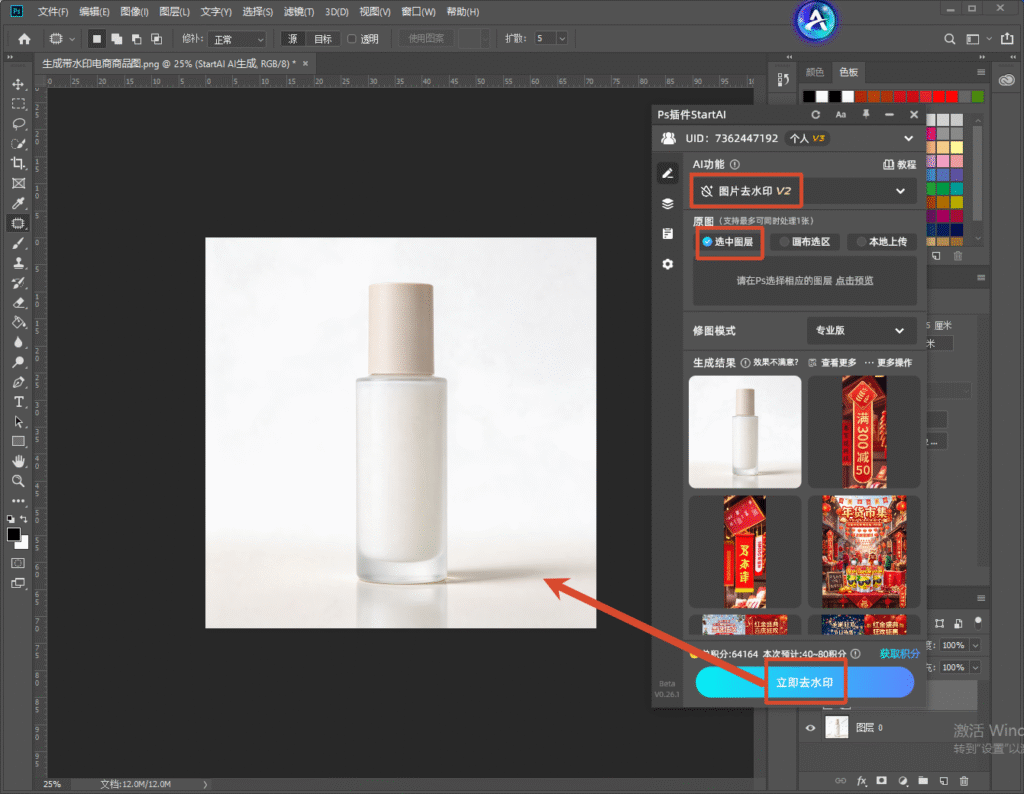
Task: Select the 选中图层 radio option
Action: 728,242
